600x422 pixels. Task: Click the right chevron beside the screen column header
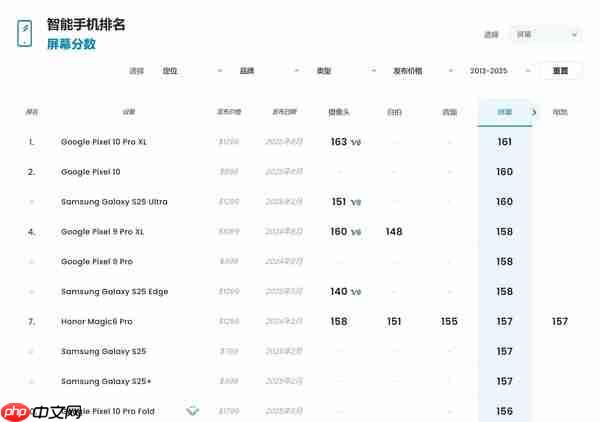(534, 112)
